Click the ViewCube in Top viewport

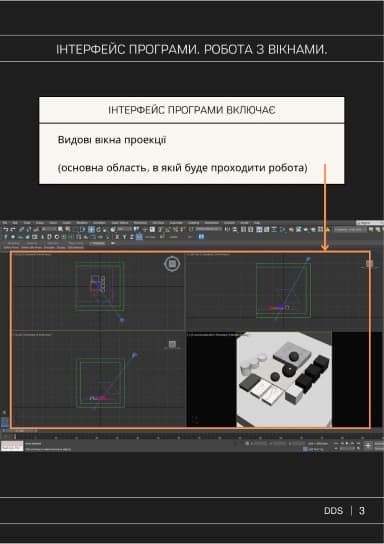(172, 264)
